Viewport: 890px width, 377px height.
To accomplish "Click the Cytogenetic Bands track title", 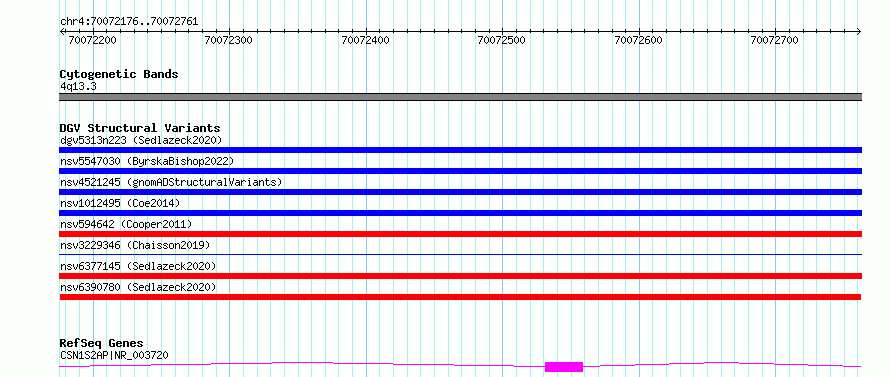I will tap(119, 74).
